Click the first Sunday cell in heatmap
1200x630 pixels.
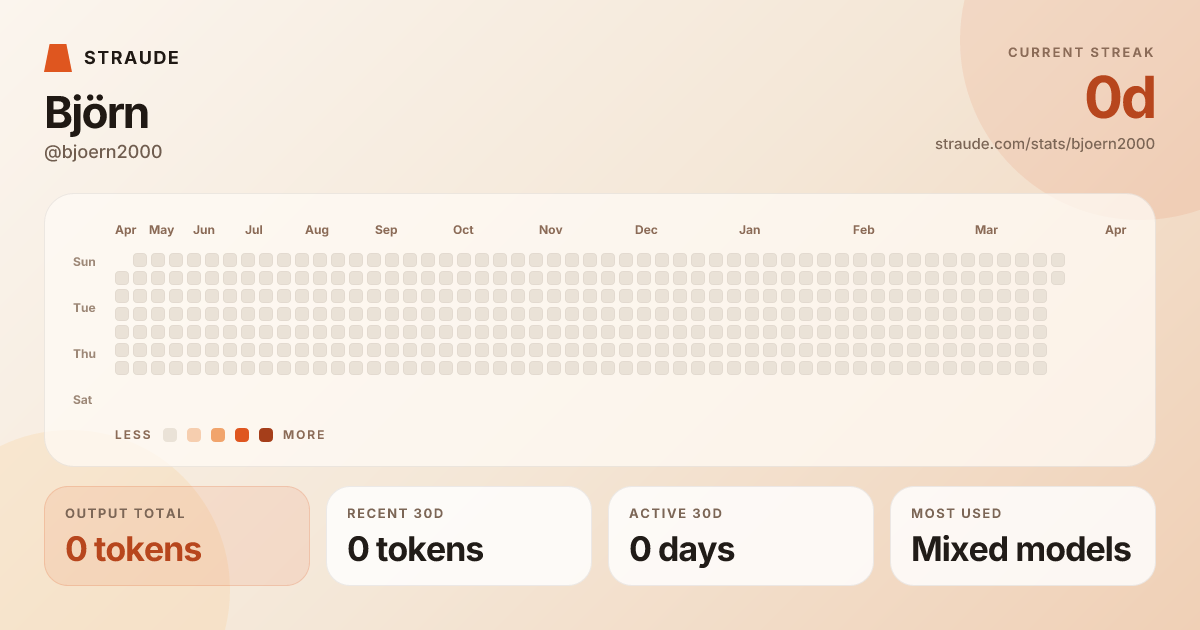140,260
